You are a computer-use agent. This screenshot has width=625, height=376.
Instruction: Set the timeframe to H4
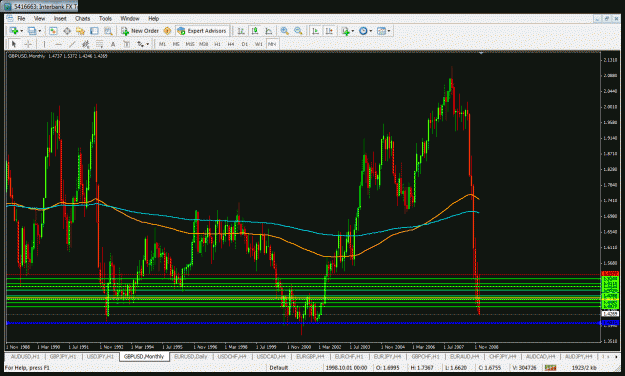[x=231, y=44]
